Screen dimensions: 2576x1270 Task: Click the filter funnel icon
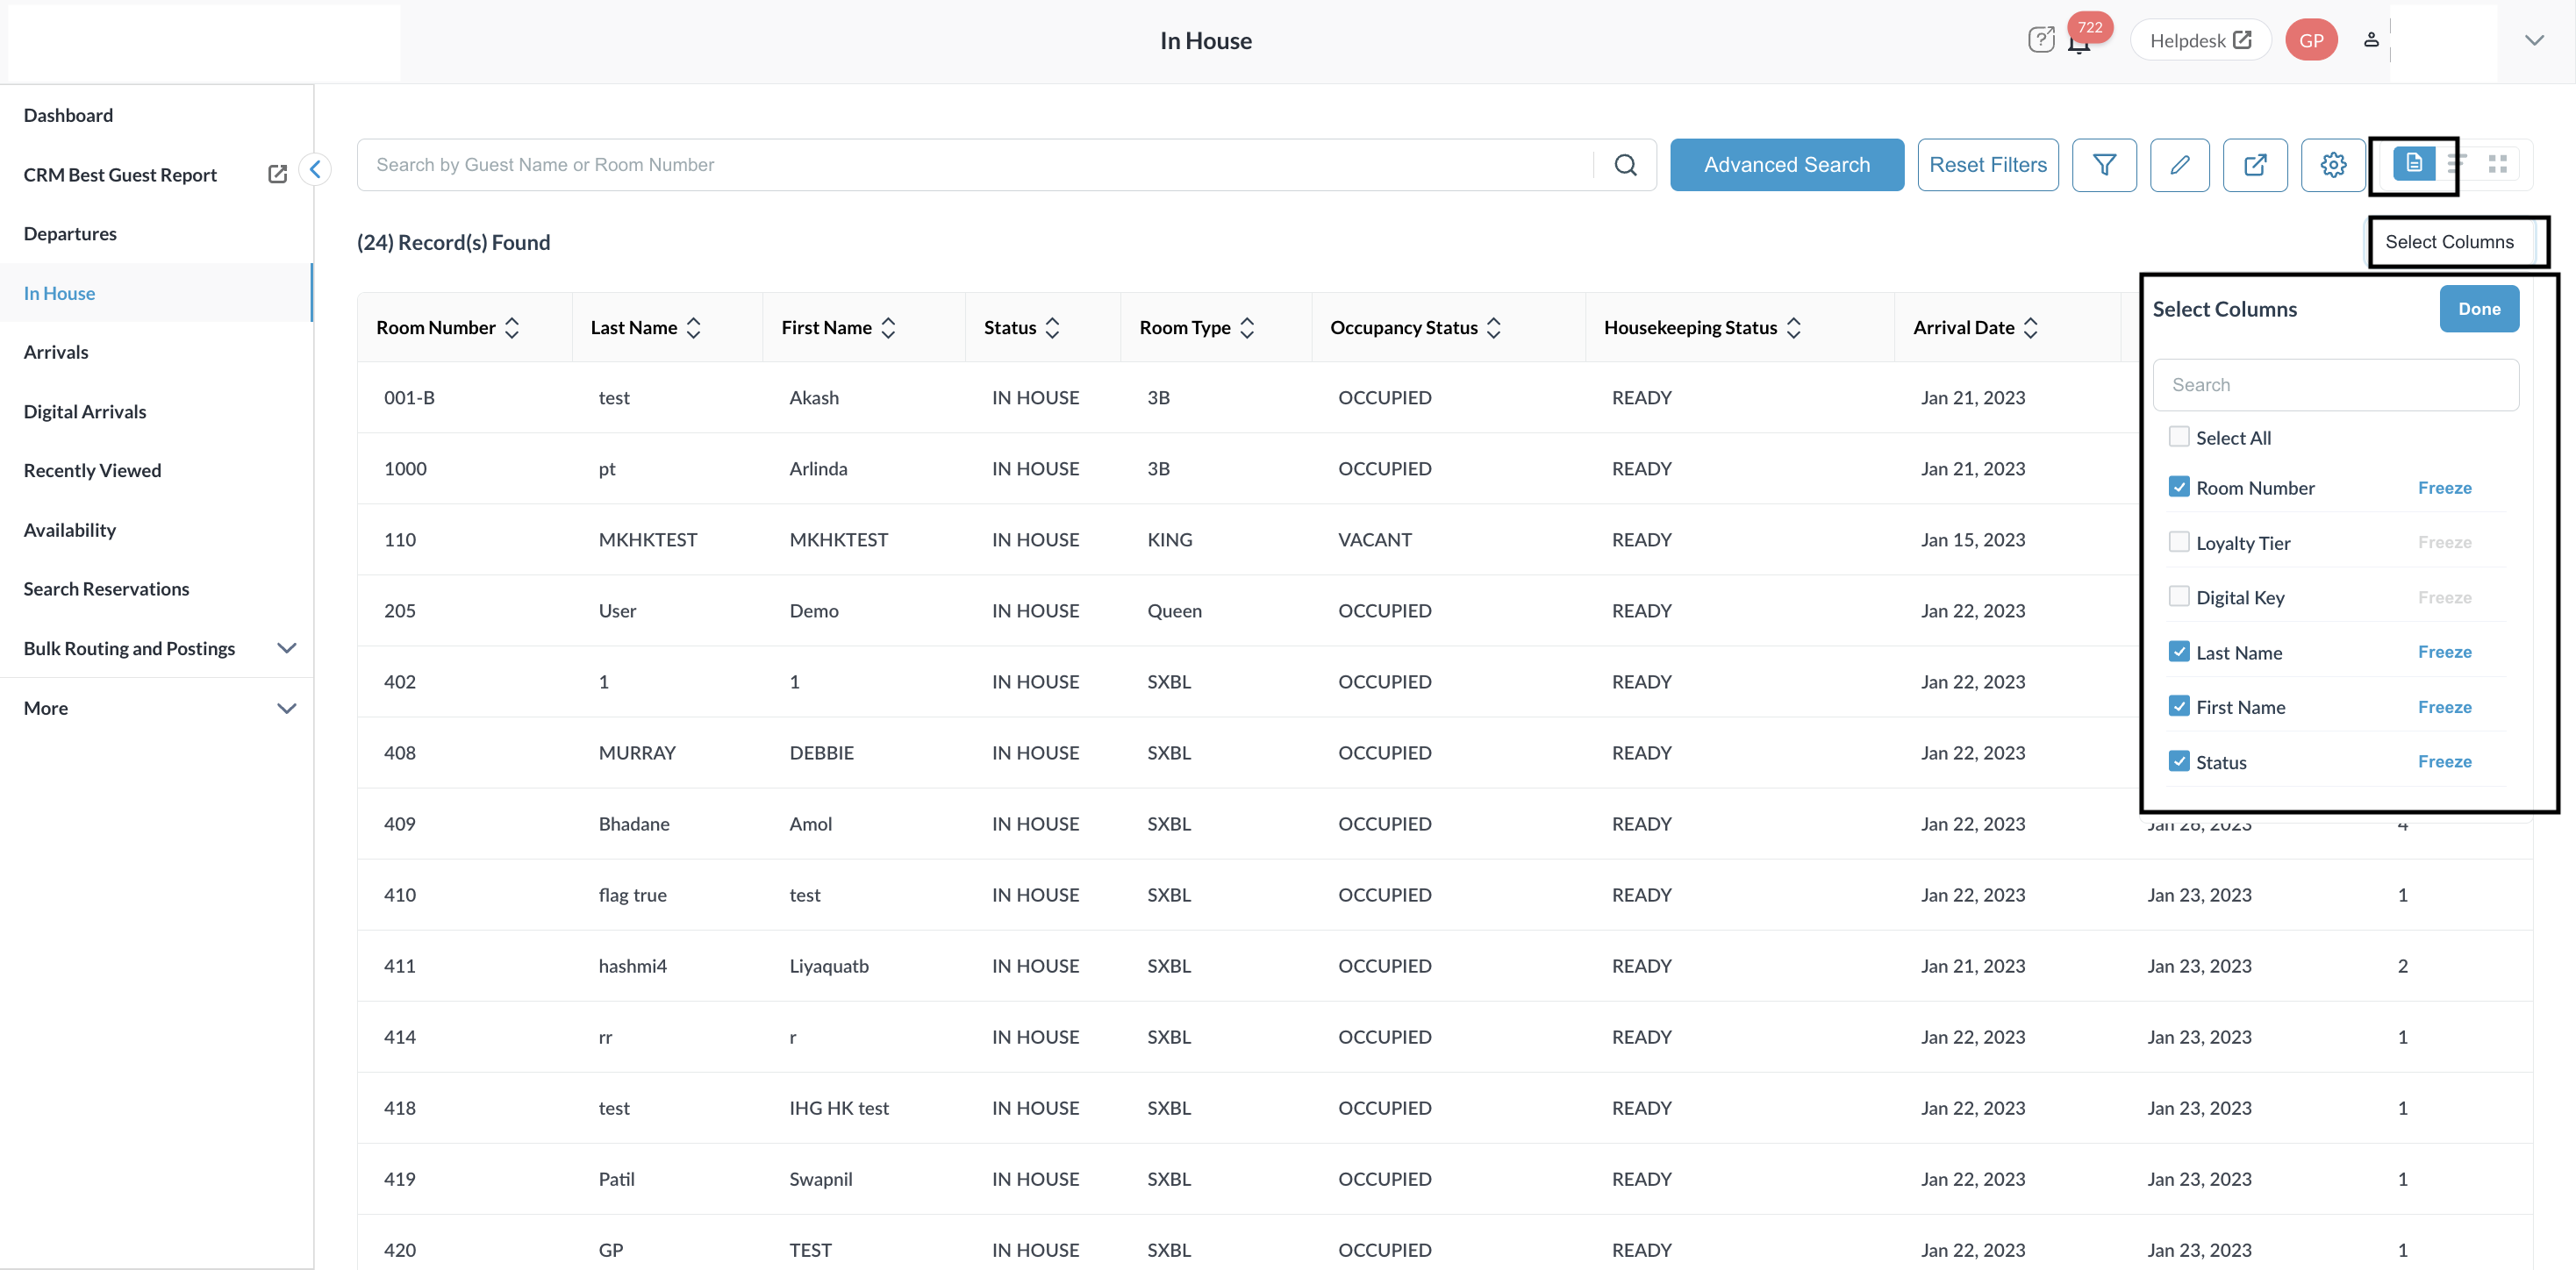pyautogui.click(x=2103, y=165)
